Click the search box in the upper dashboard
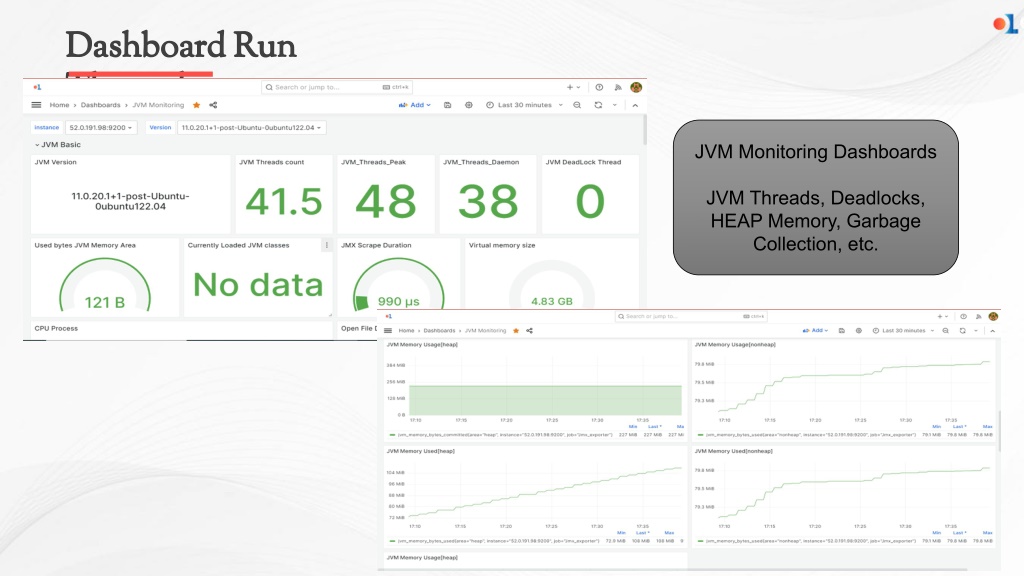Screen dimensions: 1024x576 337,87
